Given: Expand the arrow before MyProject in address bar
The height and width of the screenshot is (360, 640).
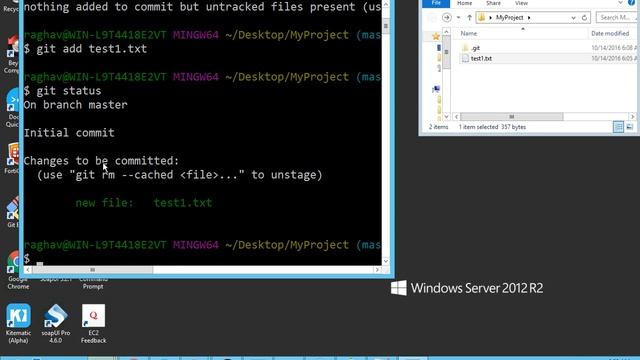Looking at the screenshot, I should (x=490, y=18).
